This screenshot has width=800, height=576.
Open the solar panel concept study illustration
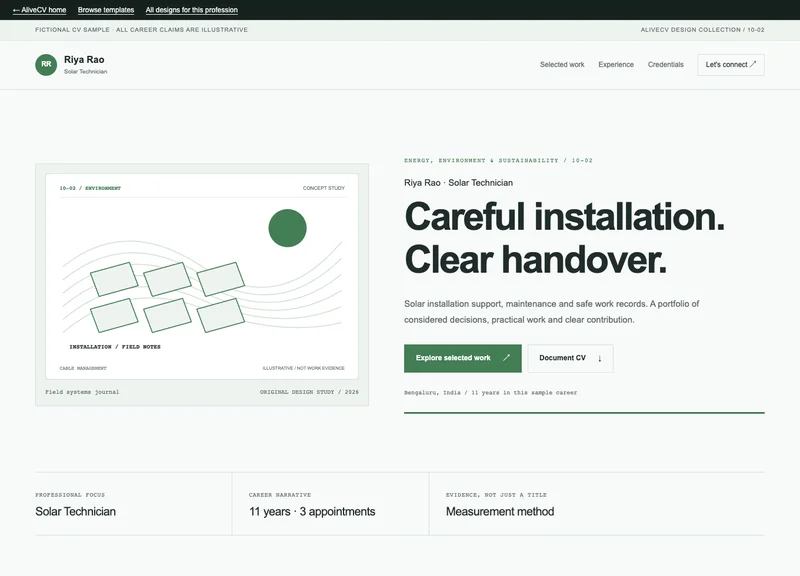coord(202,277)
